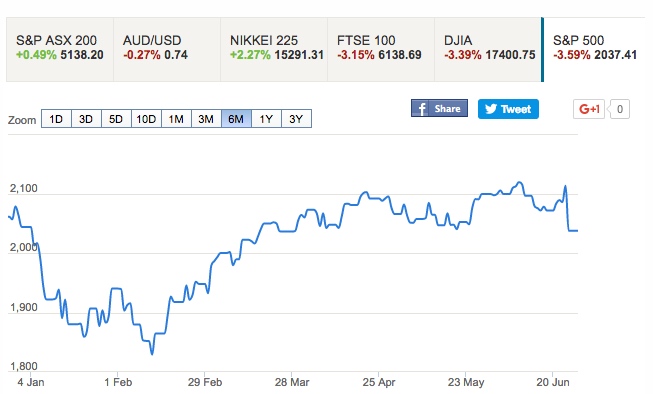The image size is (653, 394).
Task: Show the DJIA tab
Action: point(488,50)
